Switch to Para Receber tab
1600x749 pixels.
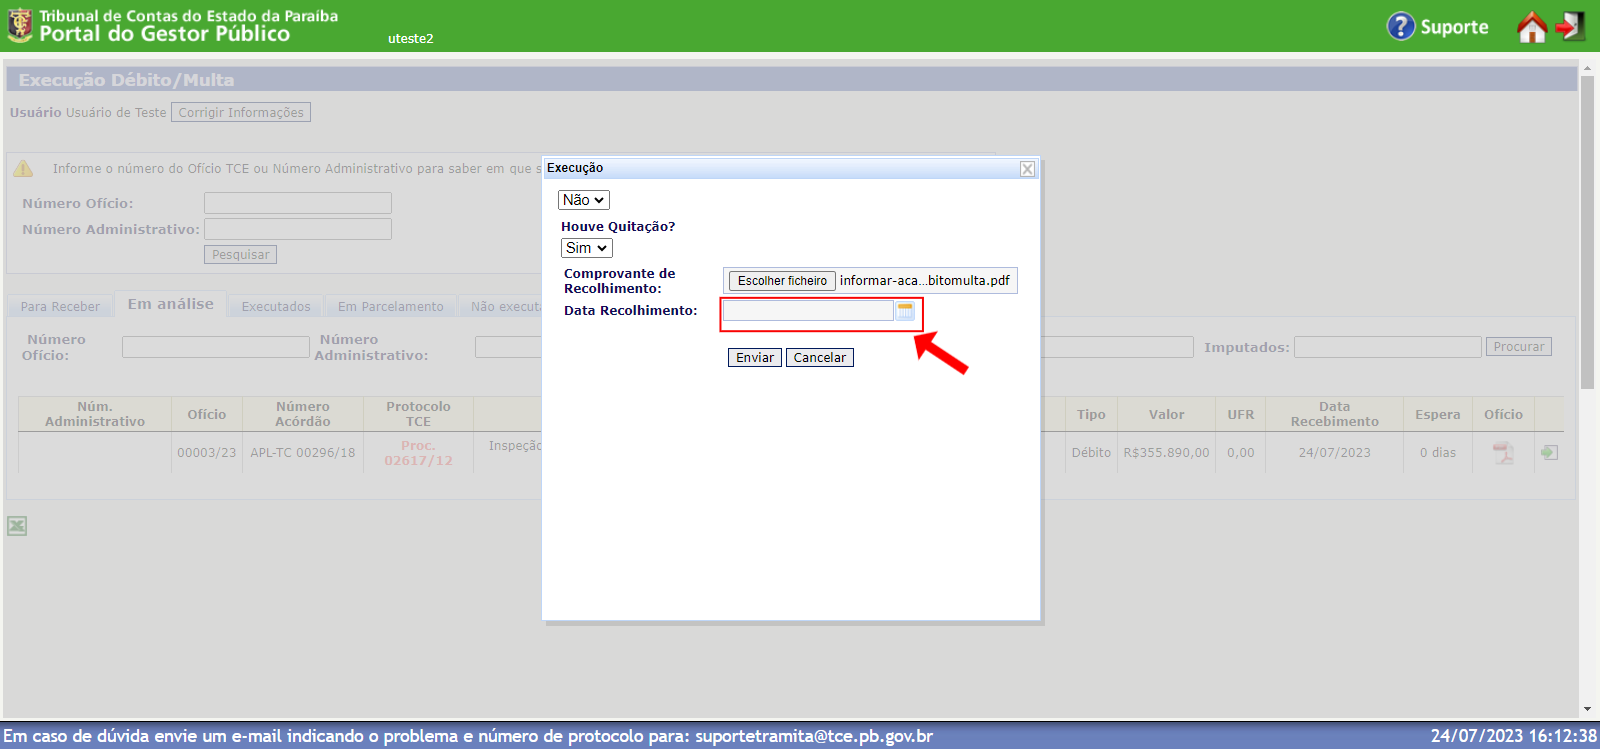point(60,306)
